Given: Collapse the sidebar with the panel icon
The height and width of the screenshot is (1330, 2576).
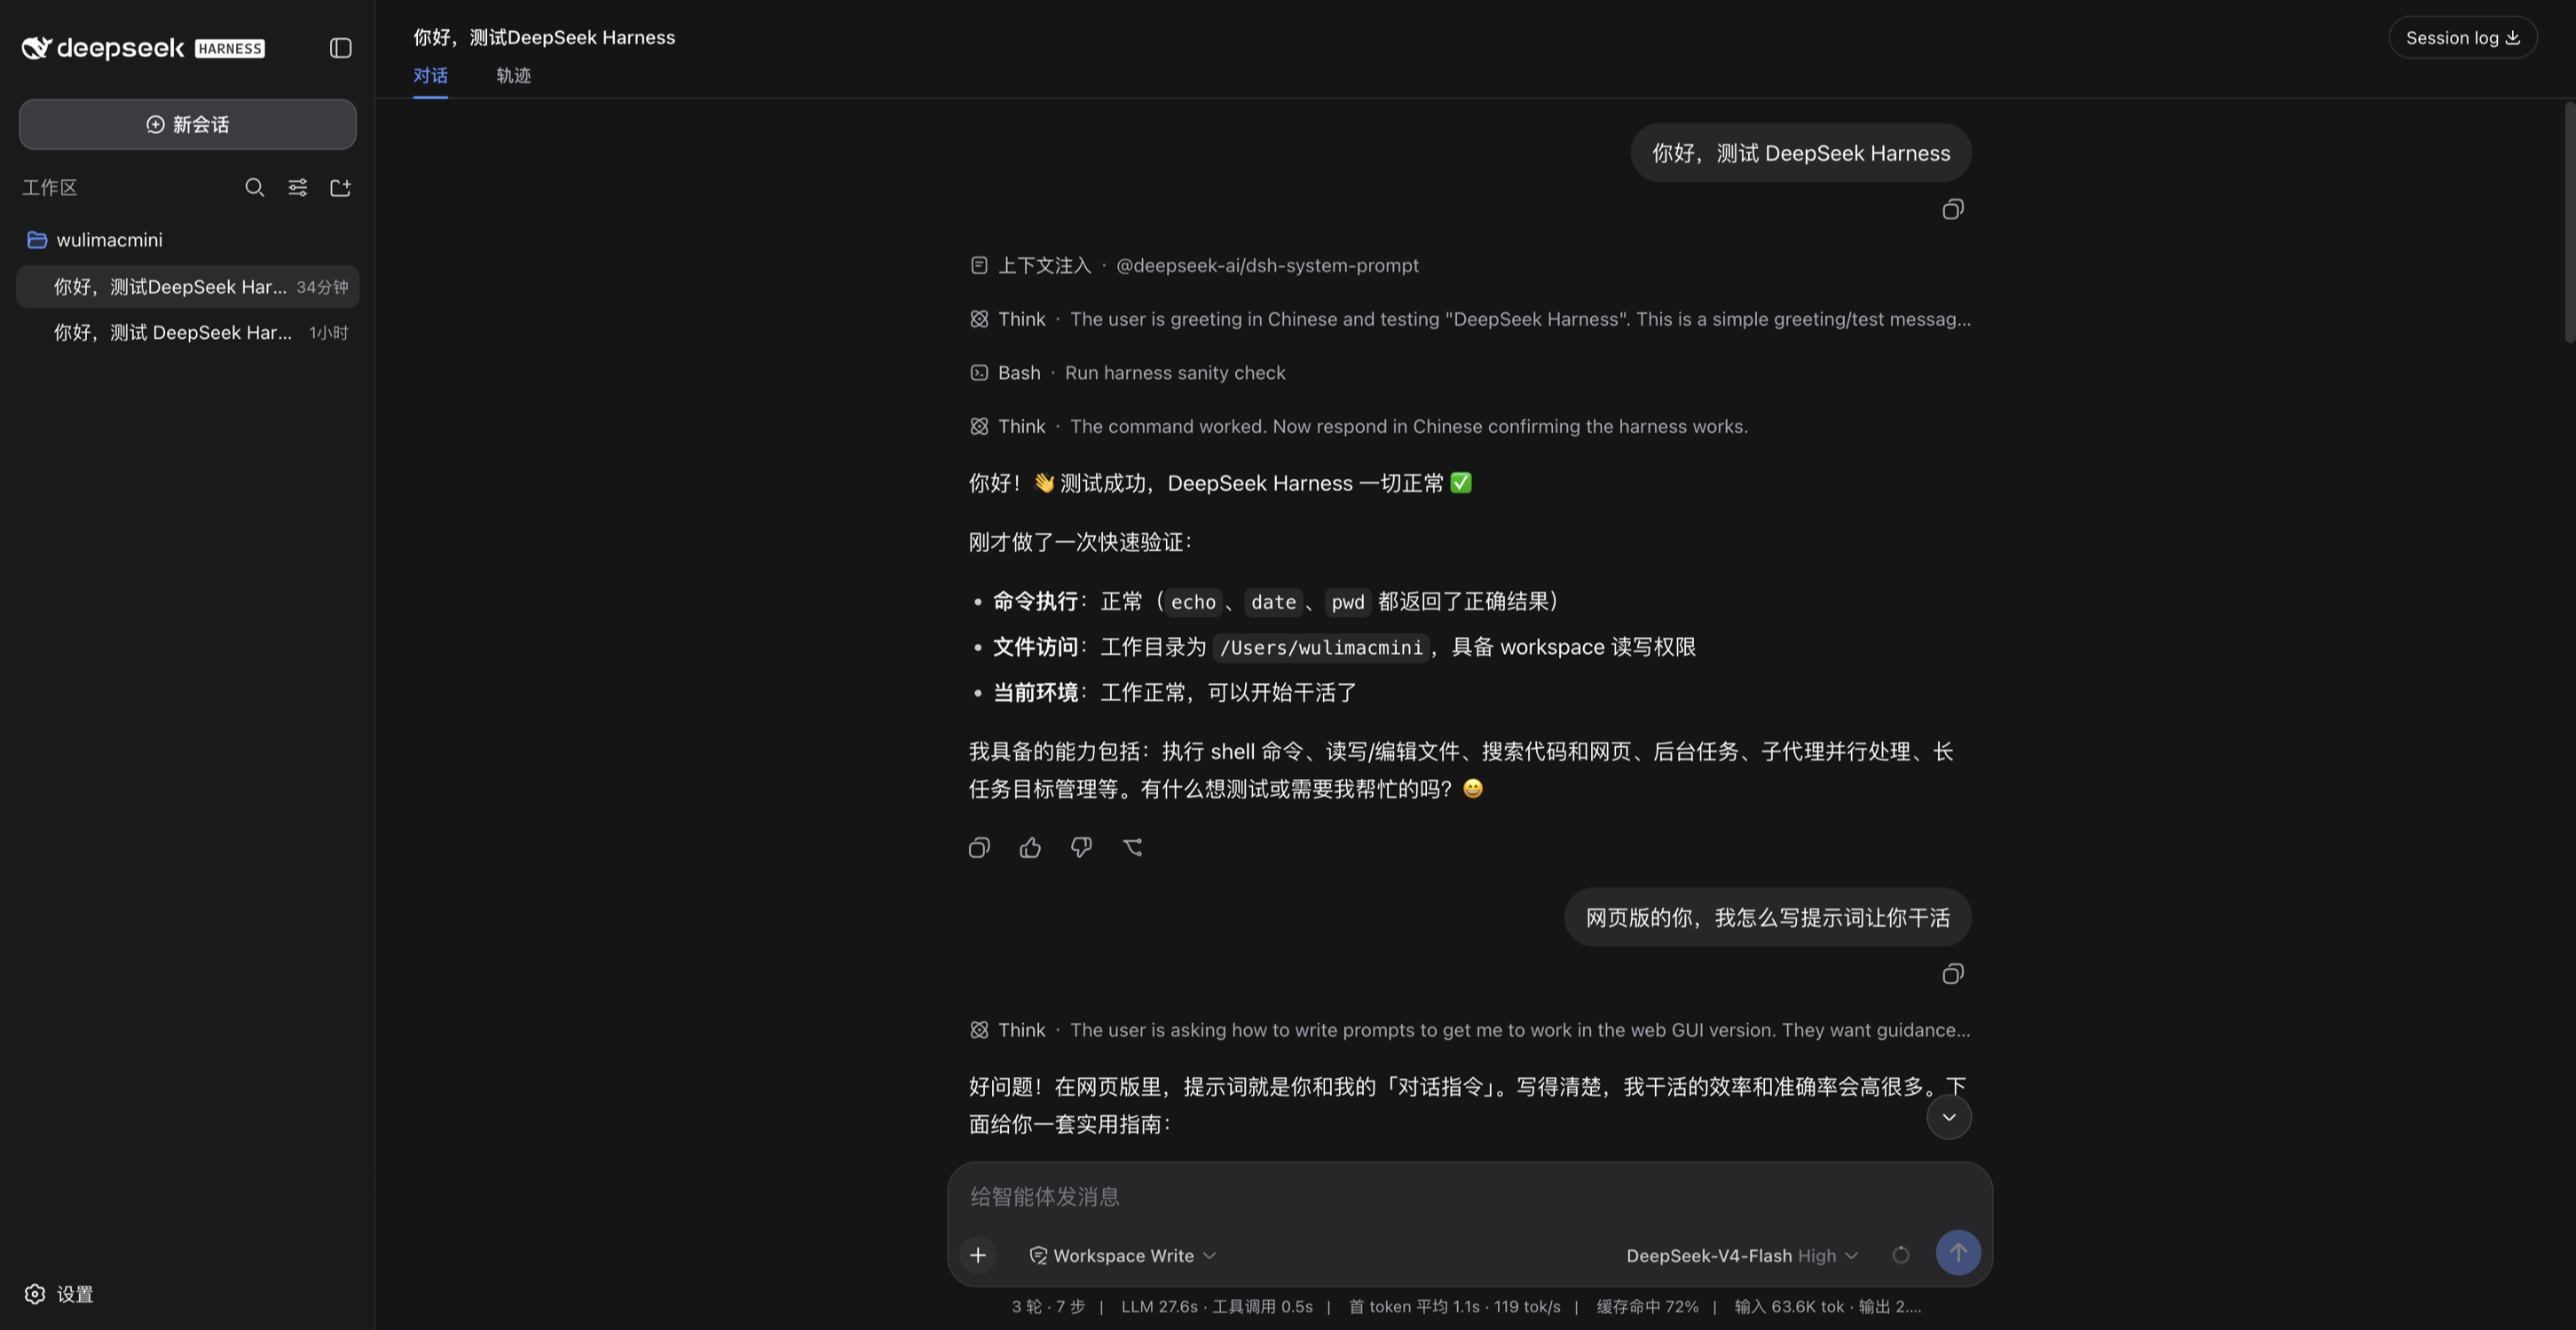Looking at the screenshot, I should [341, 48].
